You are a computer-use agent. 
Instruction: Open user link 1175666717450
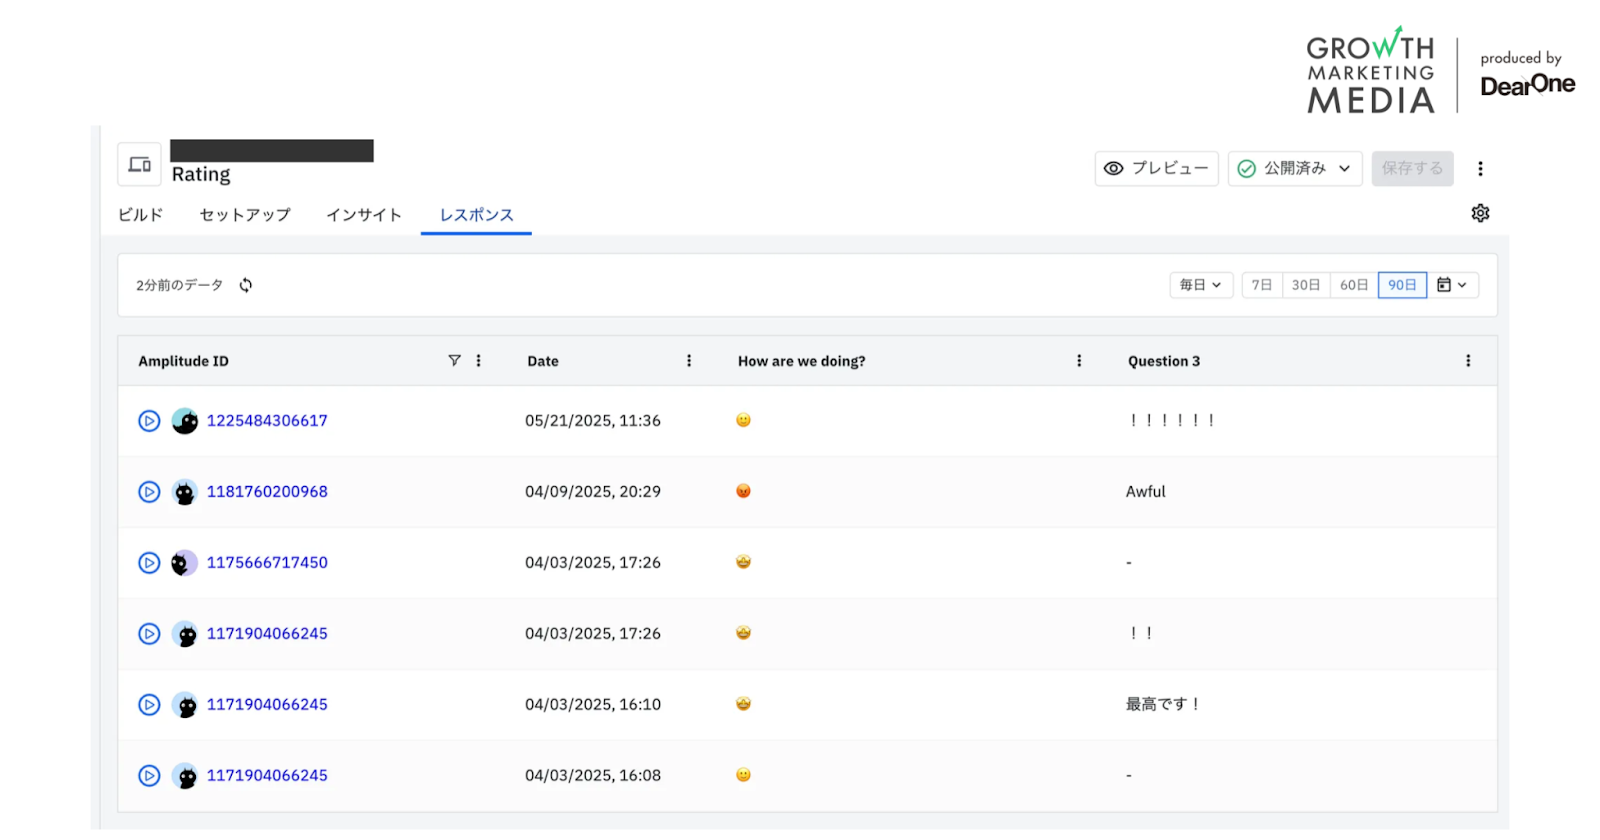(267, 563)
